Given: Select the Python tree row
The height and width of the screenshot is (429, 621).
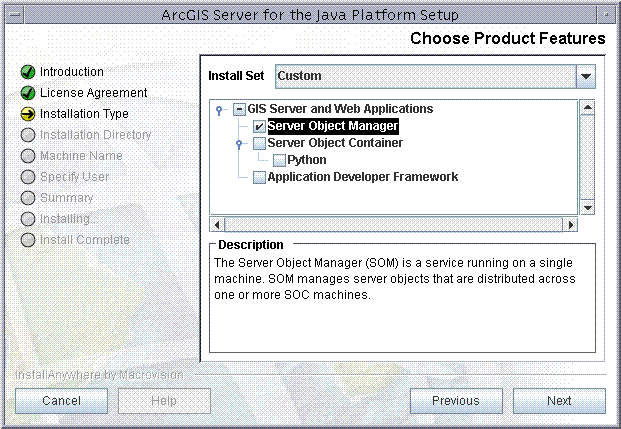Looking at the screenshot, I should point(307,160).
